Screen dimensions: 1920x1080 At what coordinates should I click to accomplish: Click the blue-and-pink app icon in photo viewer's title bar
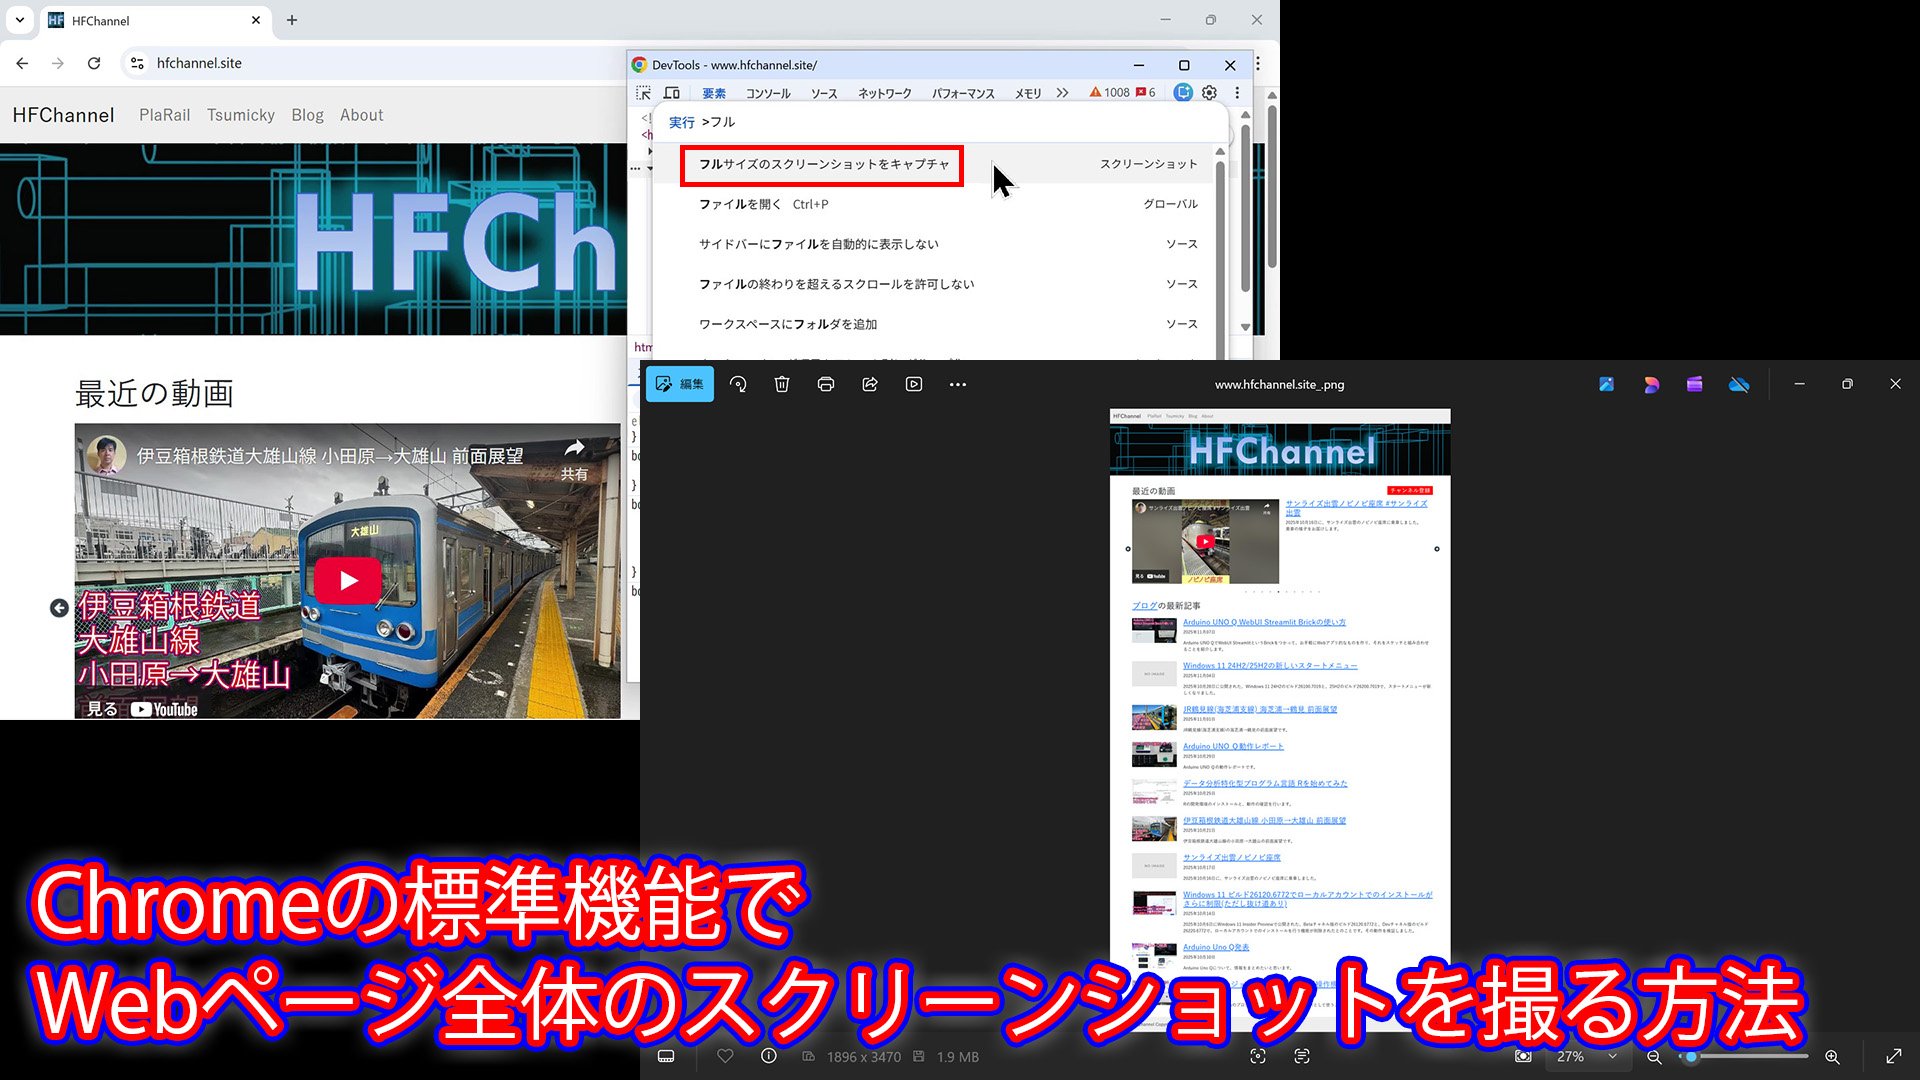[x=1651, y=384]
